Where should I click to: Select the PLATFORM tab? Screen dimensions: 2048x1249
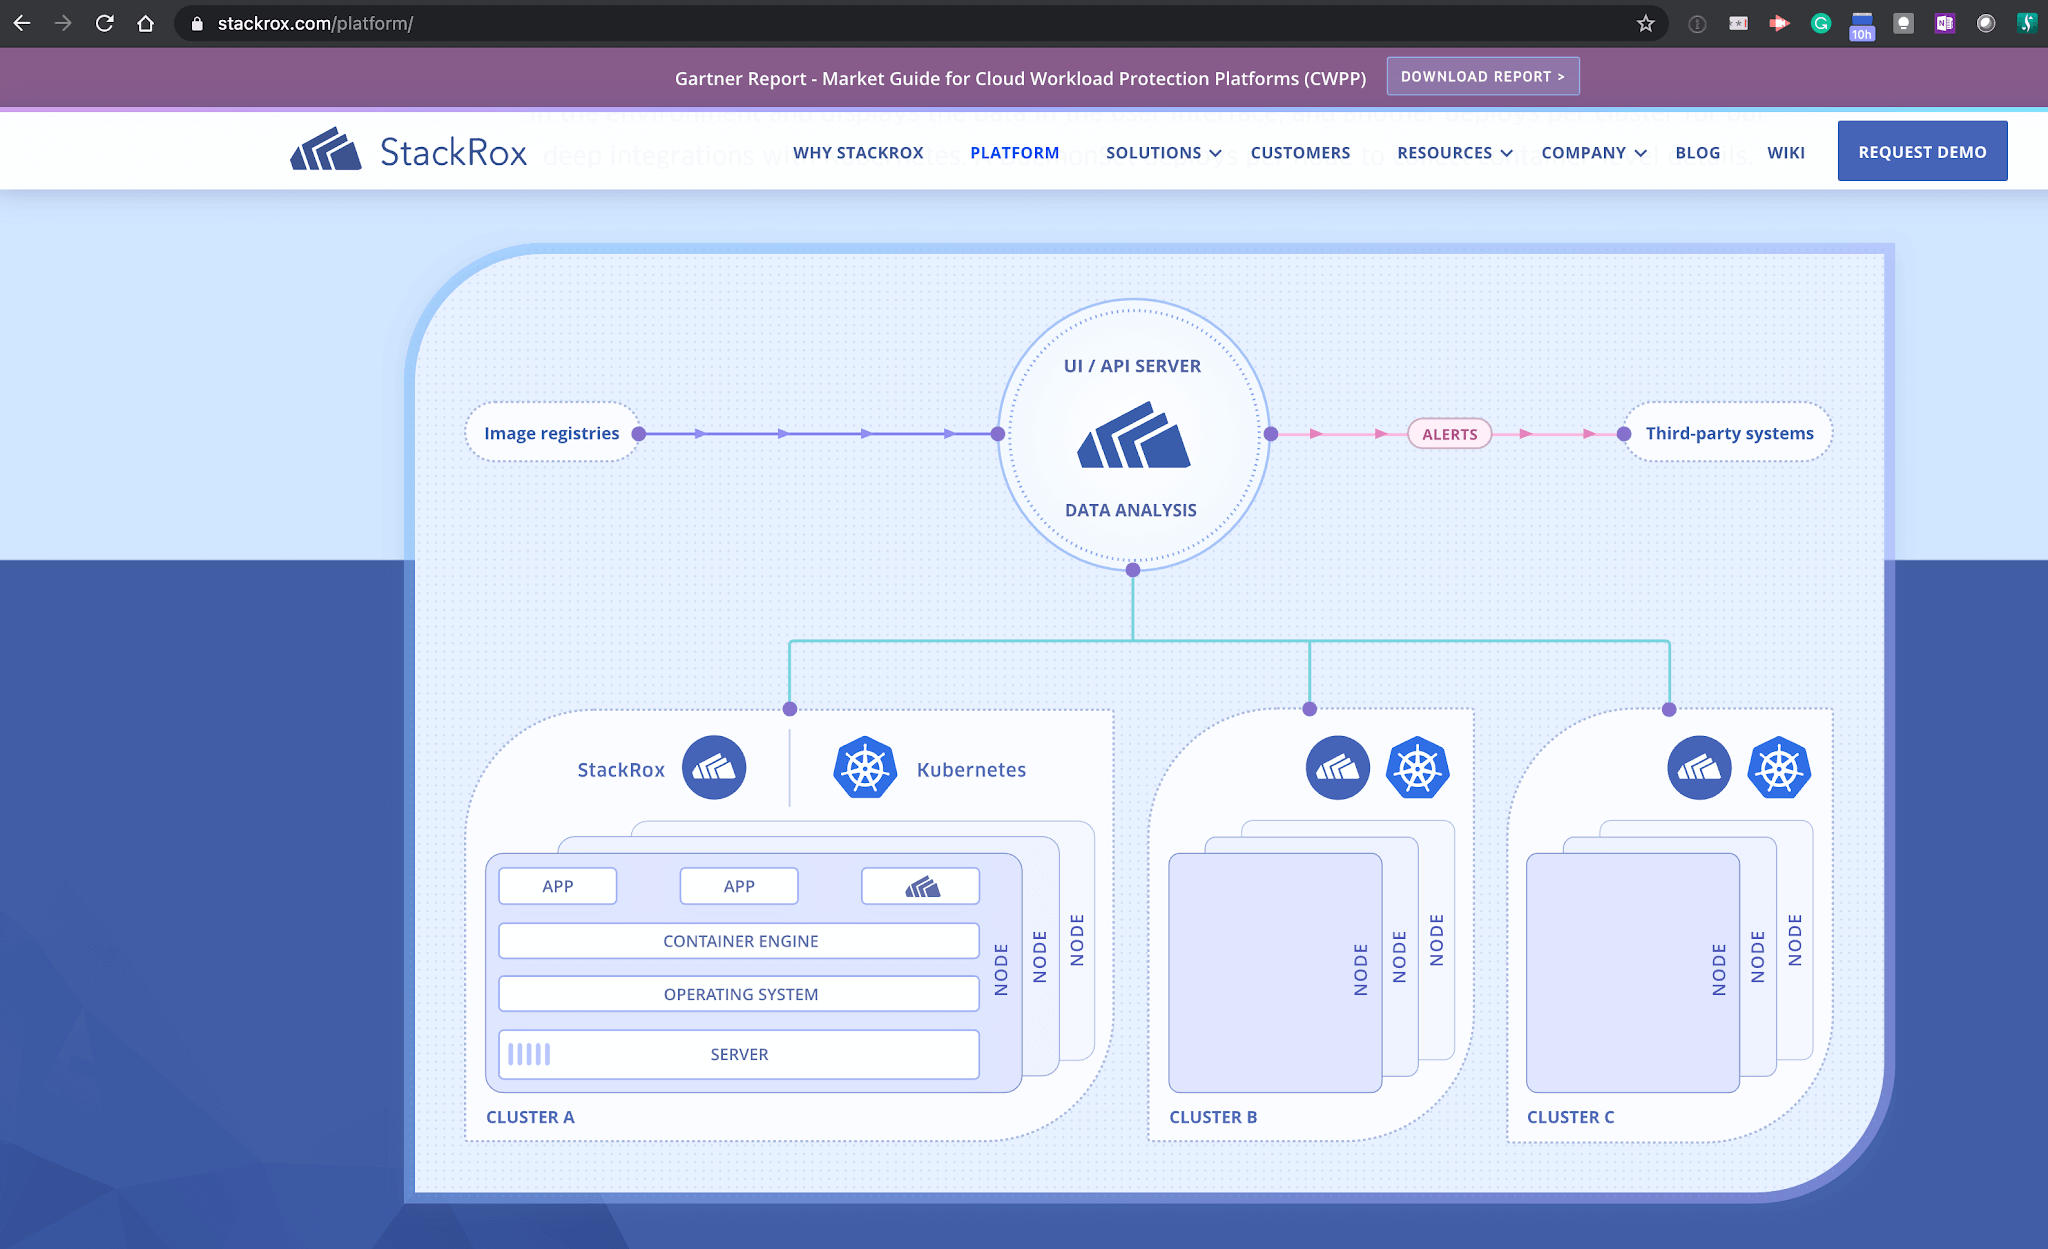point(1014,152)
